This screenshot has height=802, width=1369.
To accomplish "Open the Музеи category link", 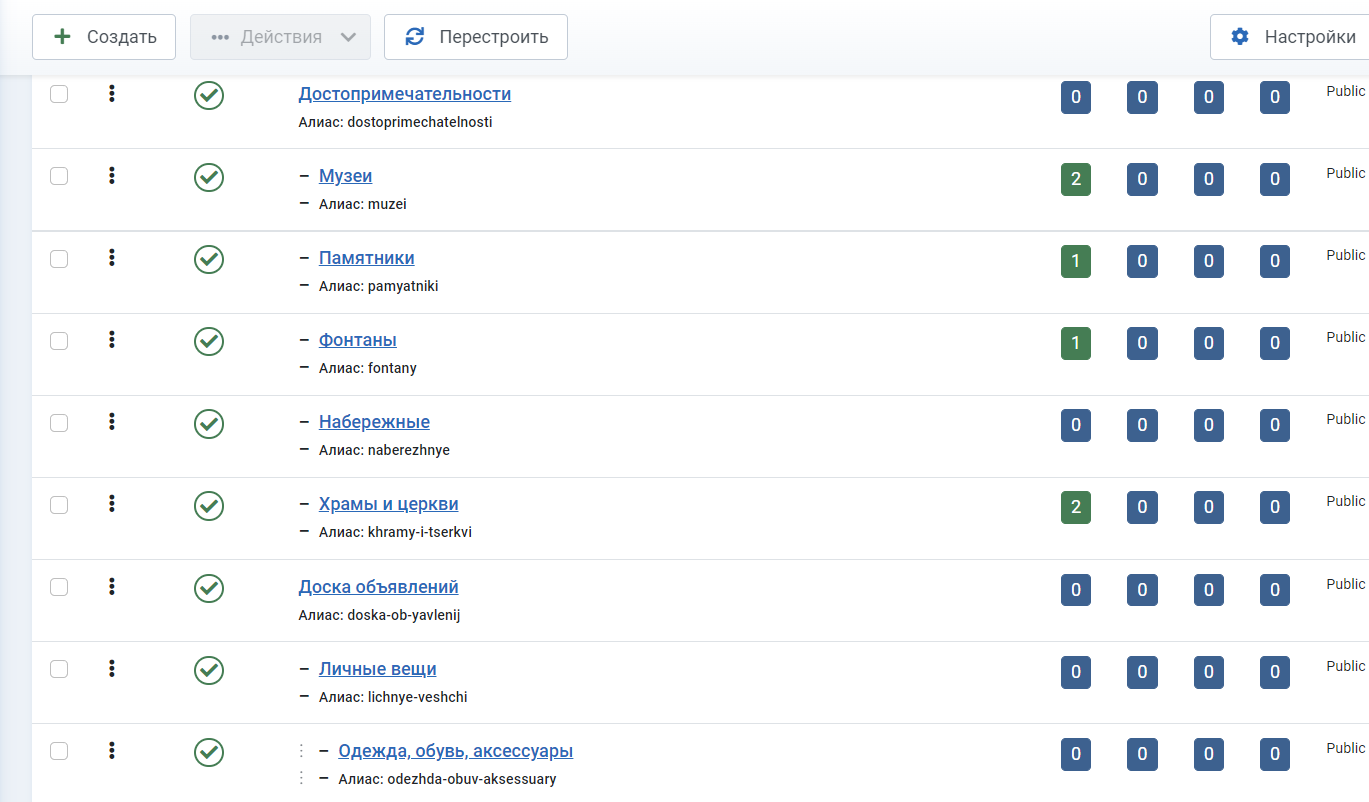I will coord(345,176).
